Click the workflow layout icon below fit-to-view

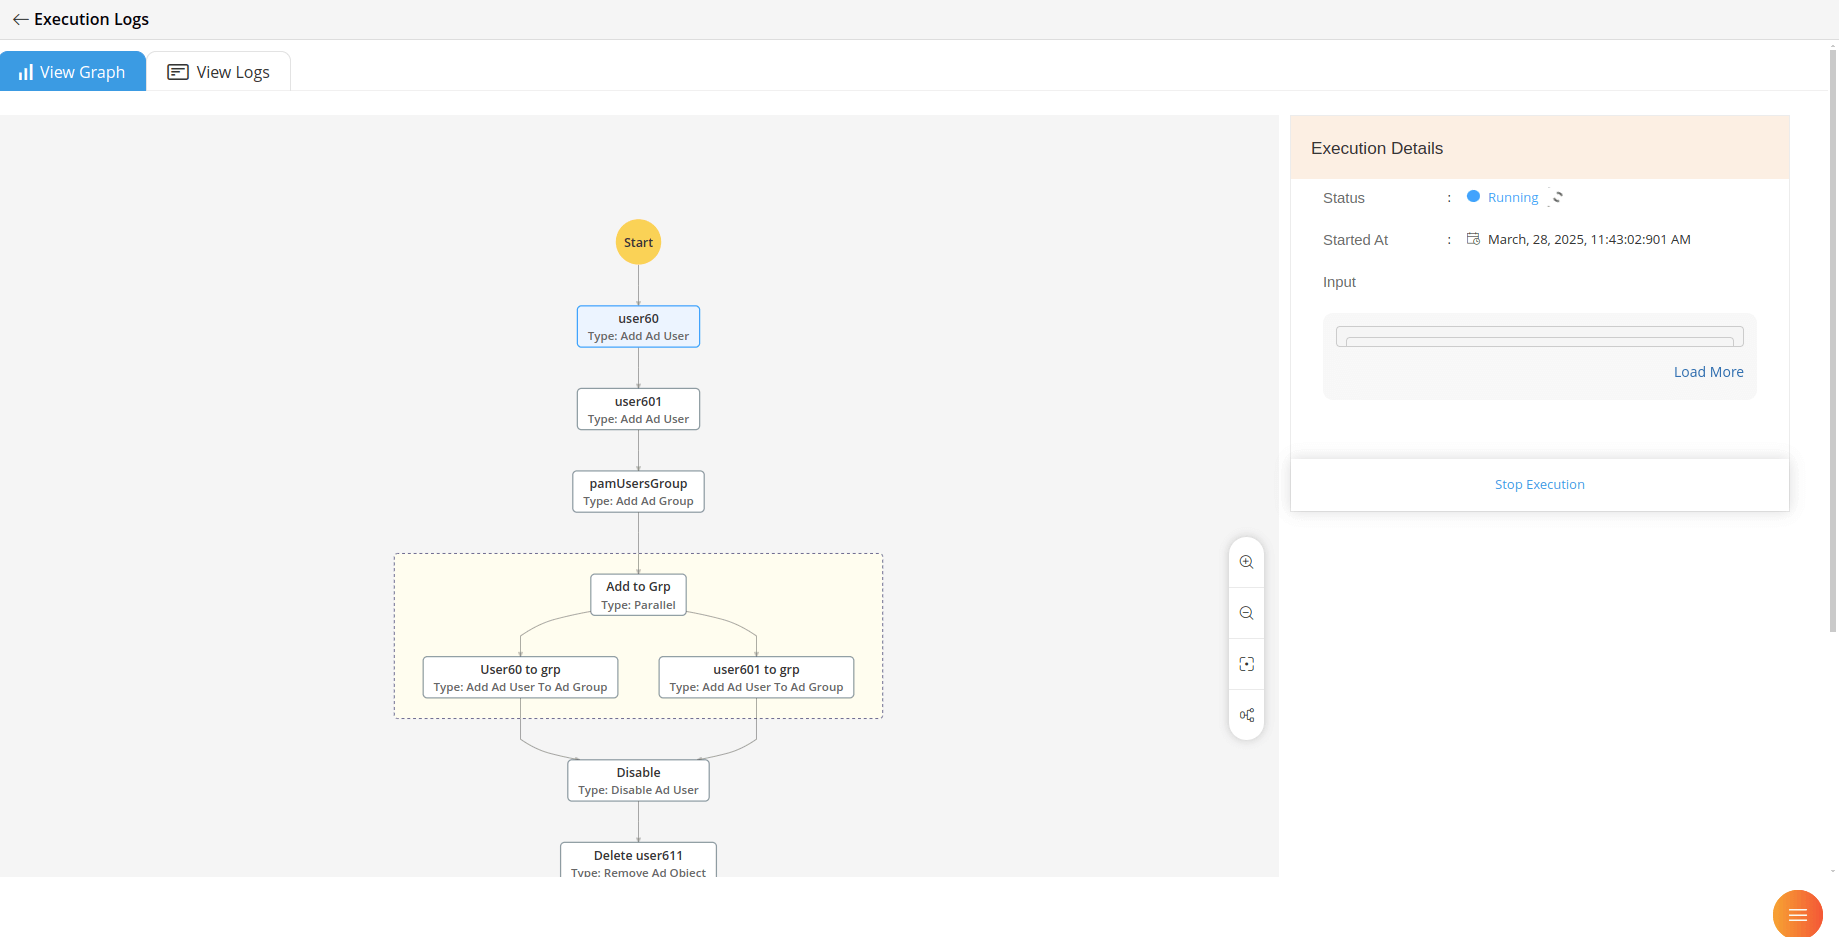point(1246,714)
